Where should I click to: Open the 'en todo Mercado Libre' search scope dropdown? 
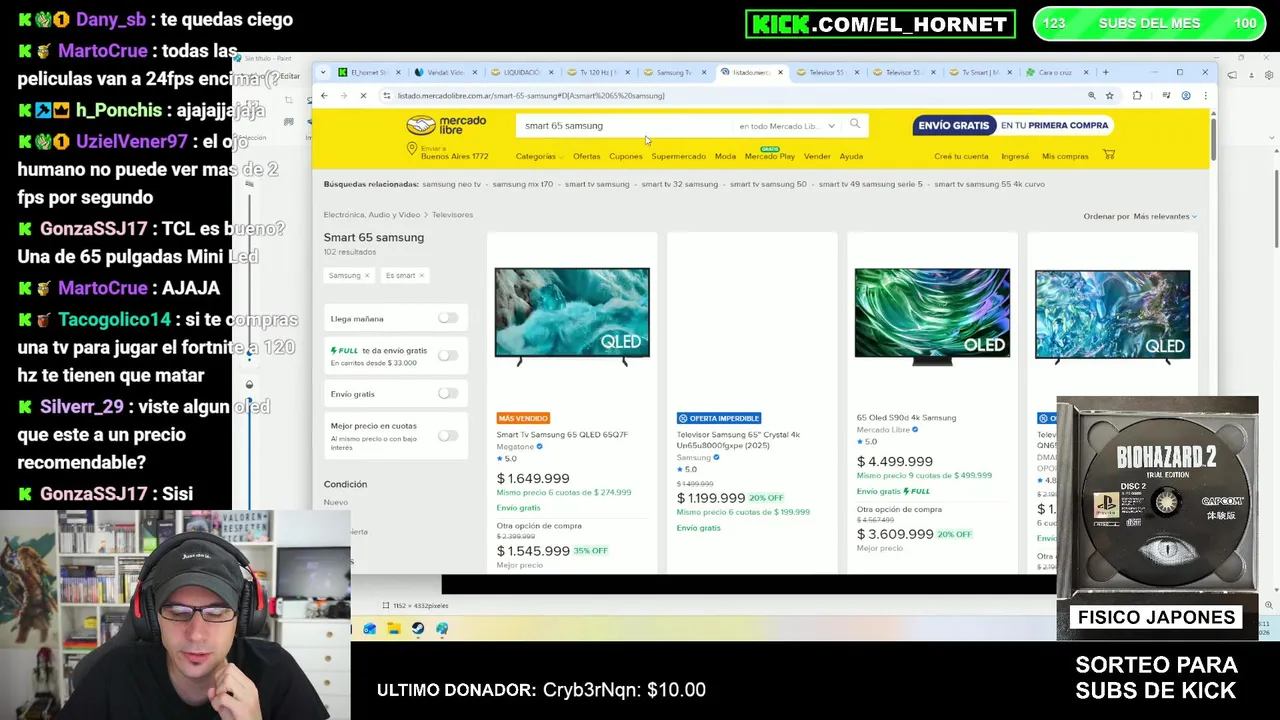tap(786, 126)
